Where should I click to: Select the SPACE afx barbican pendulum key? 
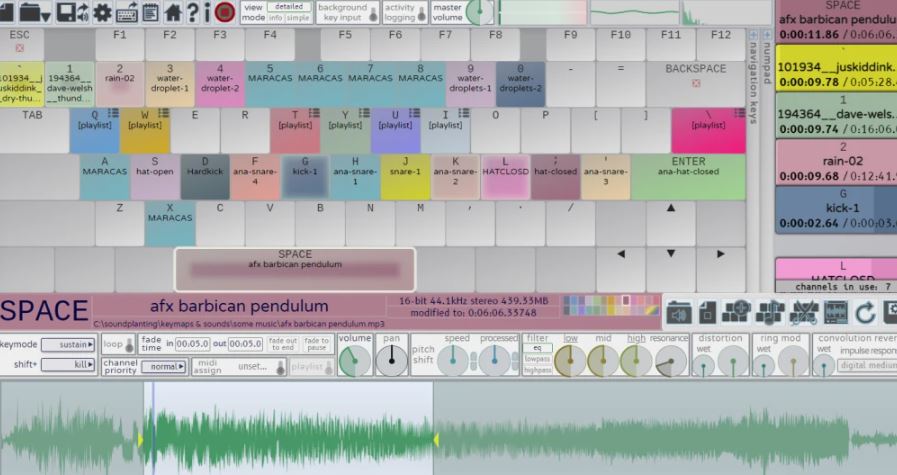[x=295, y=269]
